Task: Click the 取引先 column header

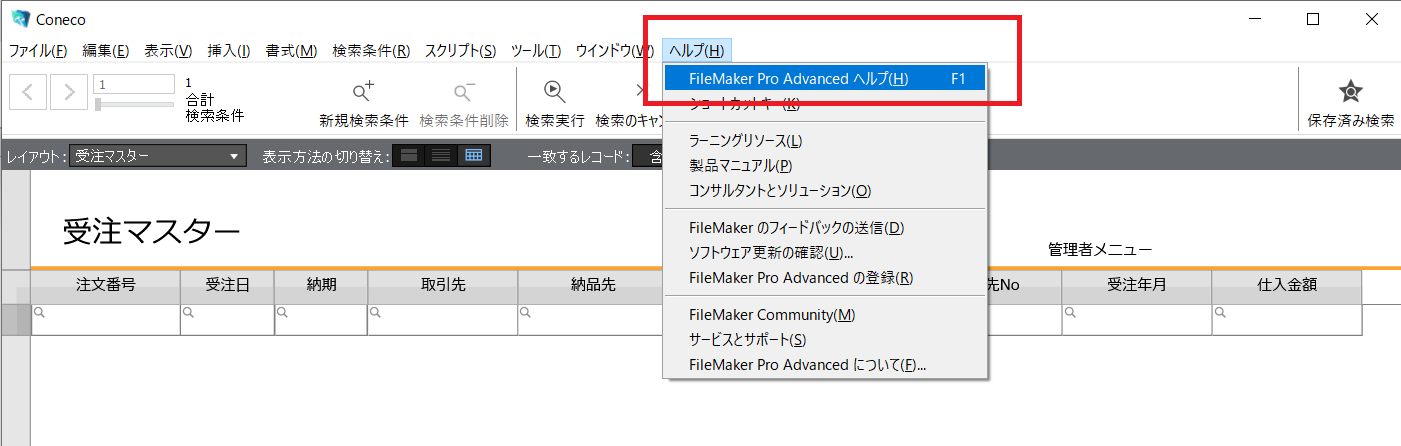Action: [443, 285]
